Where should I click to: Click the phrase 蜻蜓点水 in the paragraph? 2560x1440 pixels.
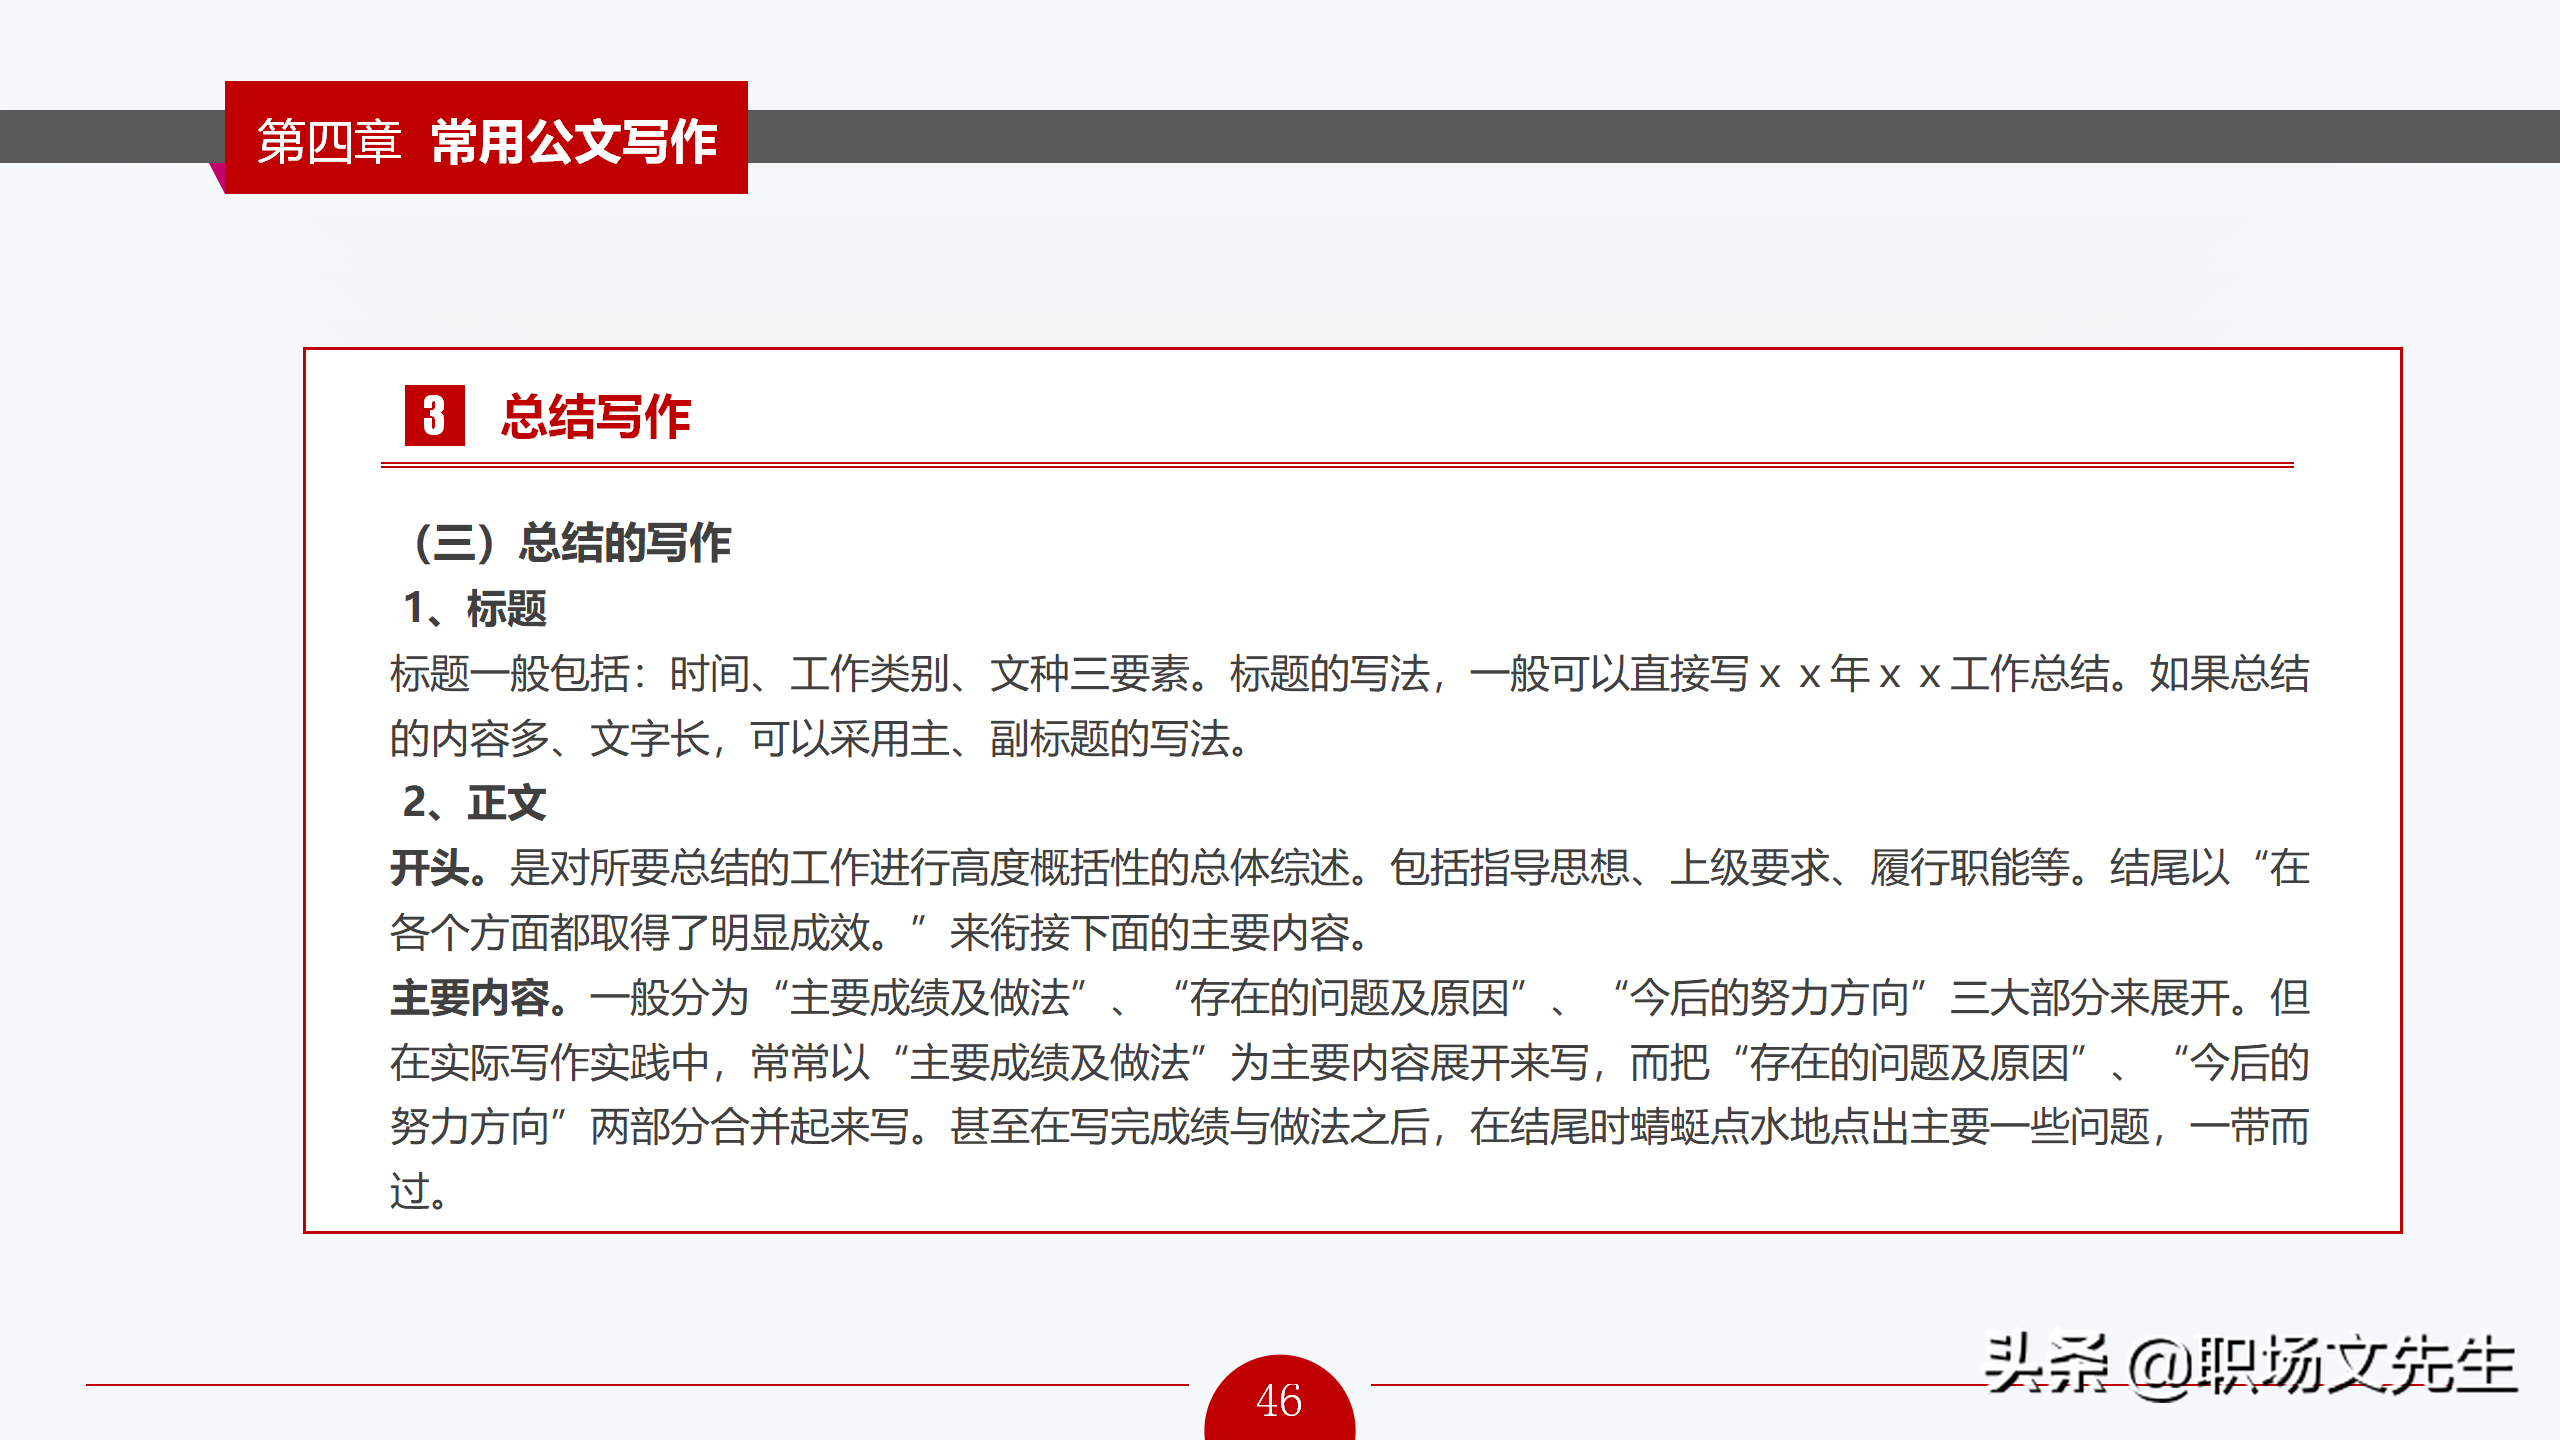coord(1708,1127)
